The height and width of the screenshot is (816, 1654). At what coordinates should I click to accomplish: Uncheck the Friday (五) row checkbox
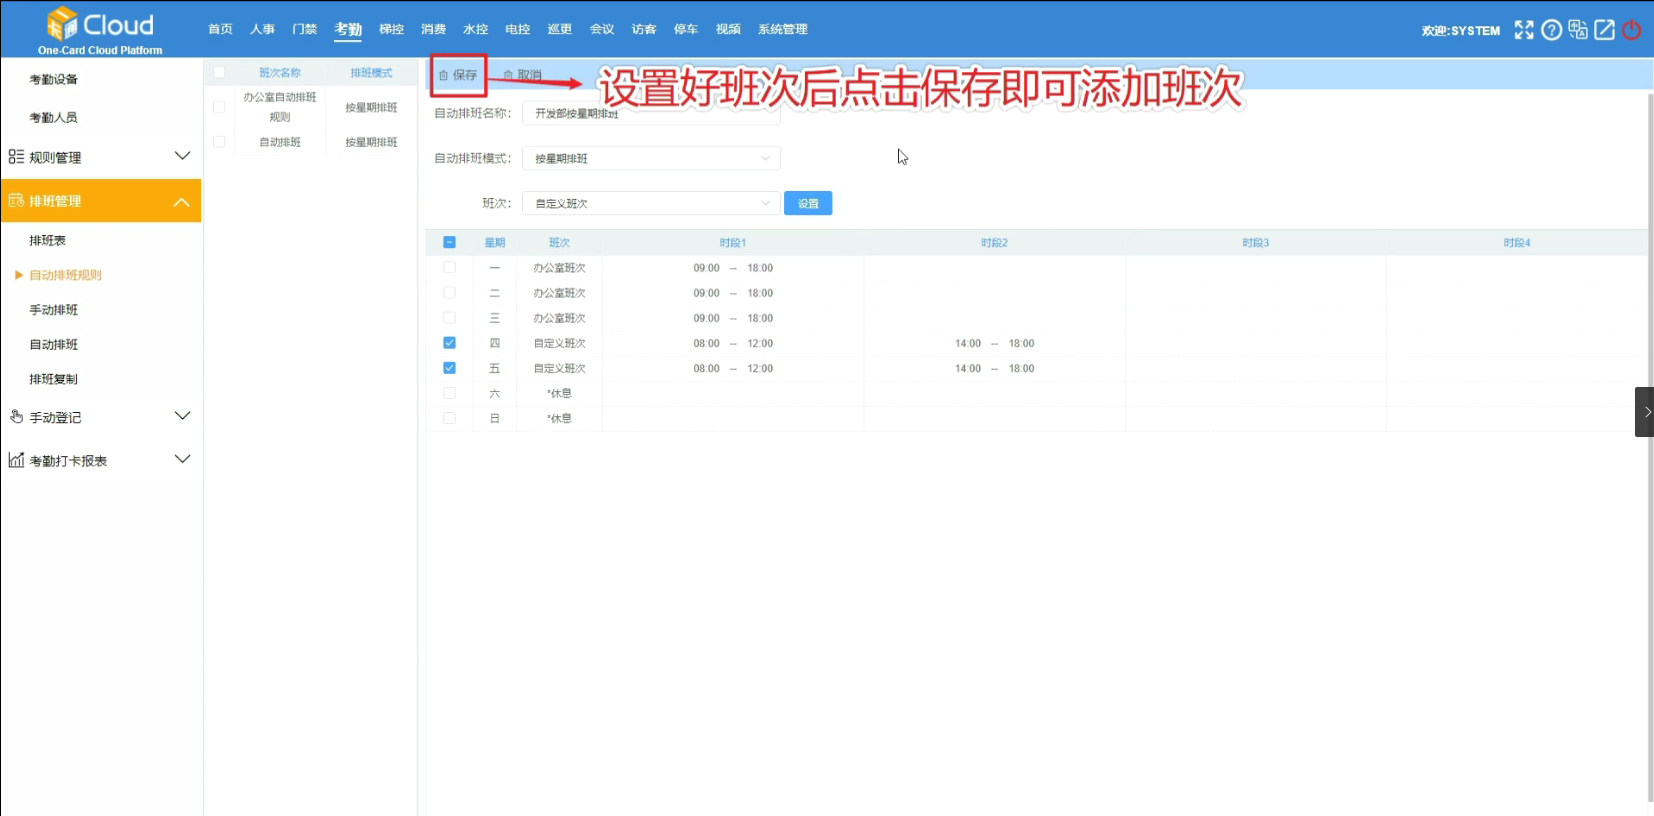tap(449, 367)
